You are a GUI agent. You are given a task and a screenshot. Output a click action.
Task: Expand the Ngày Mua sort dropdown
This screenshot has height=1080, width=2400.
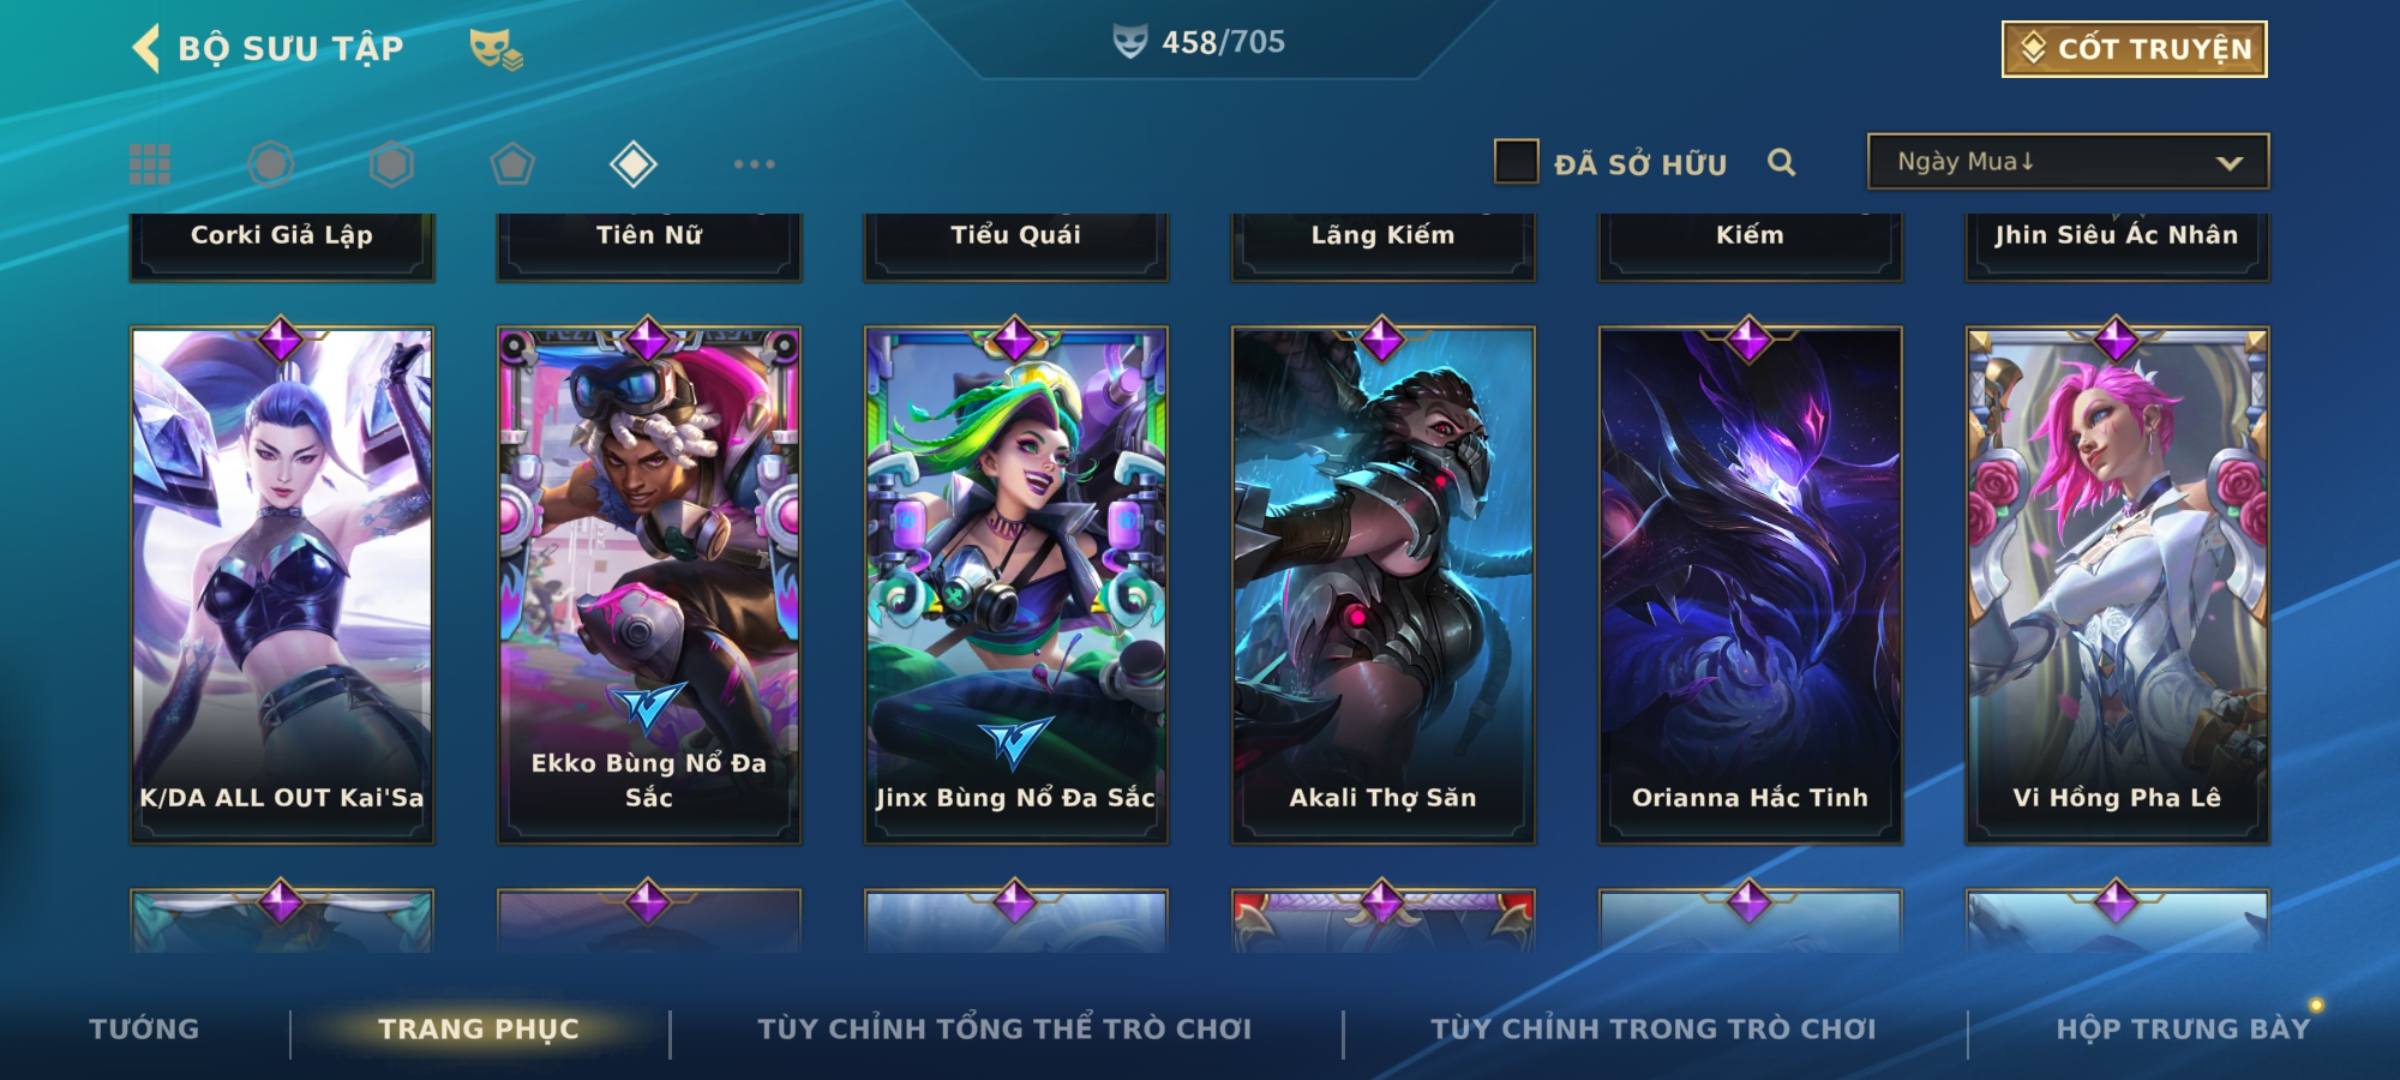tap(2068, 162)
